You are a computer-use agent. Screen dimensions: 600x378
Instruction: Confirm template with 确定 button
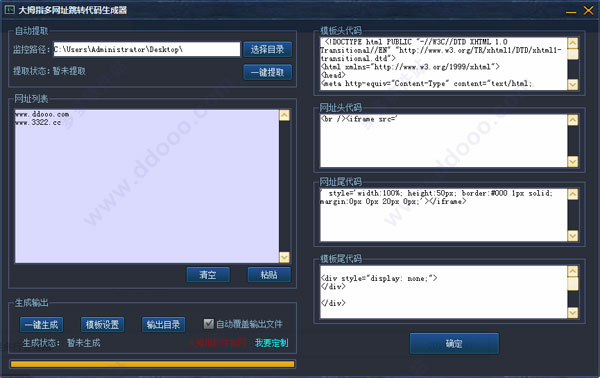coord(454,344)
